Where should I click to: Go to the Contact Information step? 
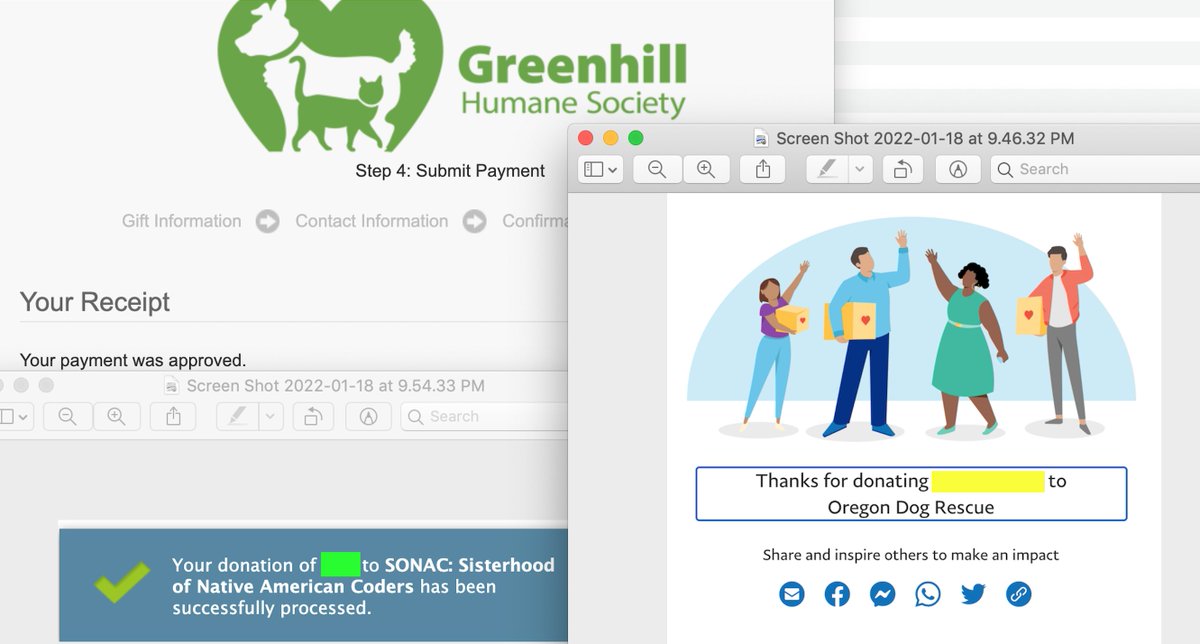pos(371,221)
